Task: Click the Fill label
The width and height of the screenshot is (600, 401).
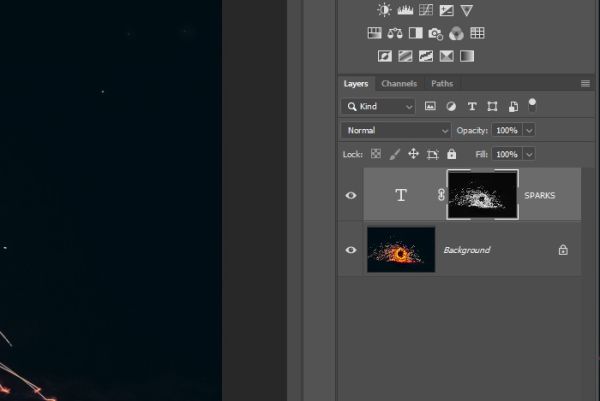Action: (481, 154)
